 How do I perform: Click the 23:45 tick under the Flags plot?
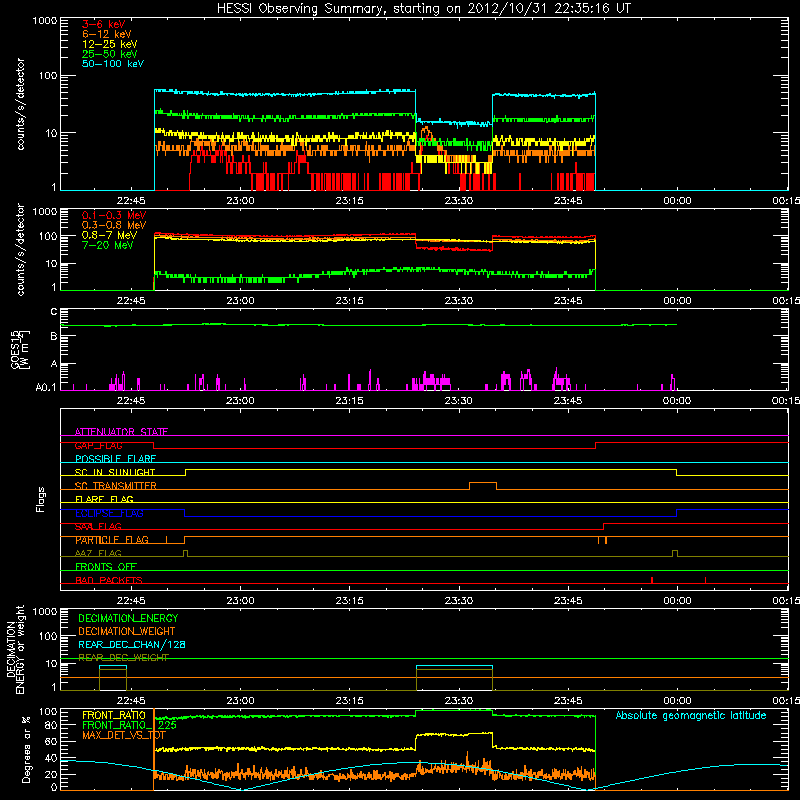tap(568, 601)
